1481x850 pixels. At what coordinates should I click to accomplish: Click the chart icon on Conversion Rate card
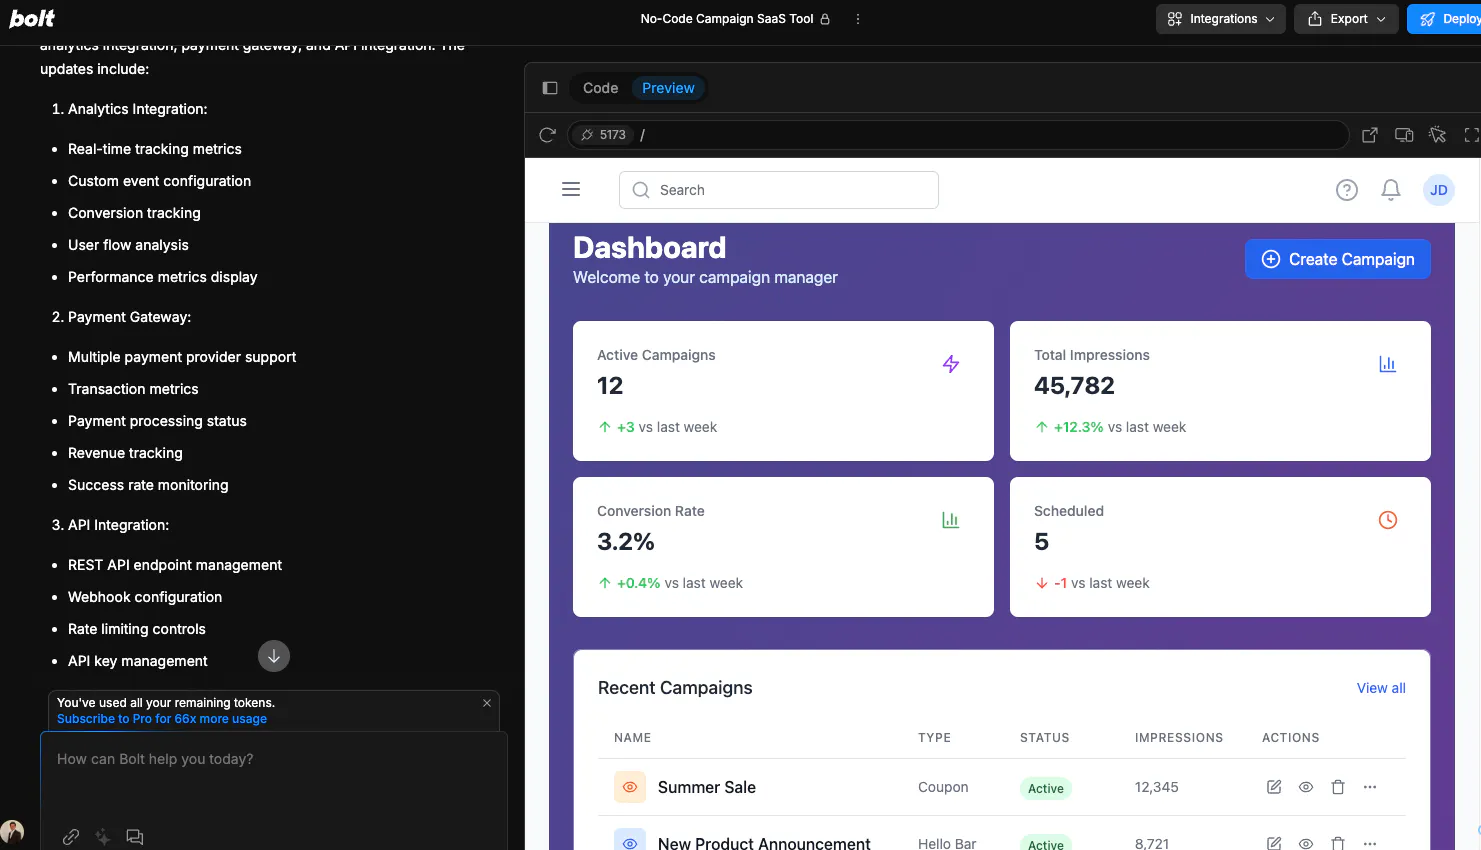[x=951, y=520]
